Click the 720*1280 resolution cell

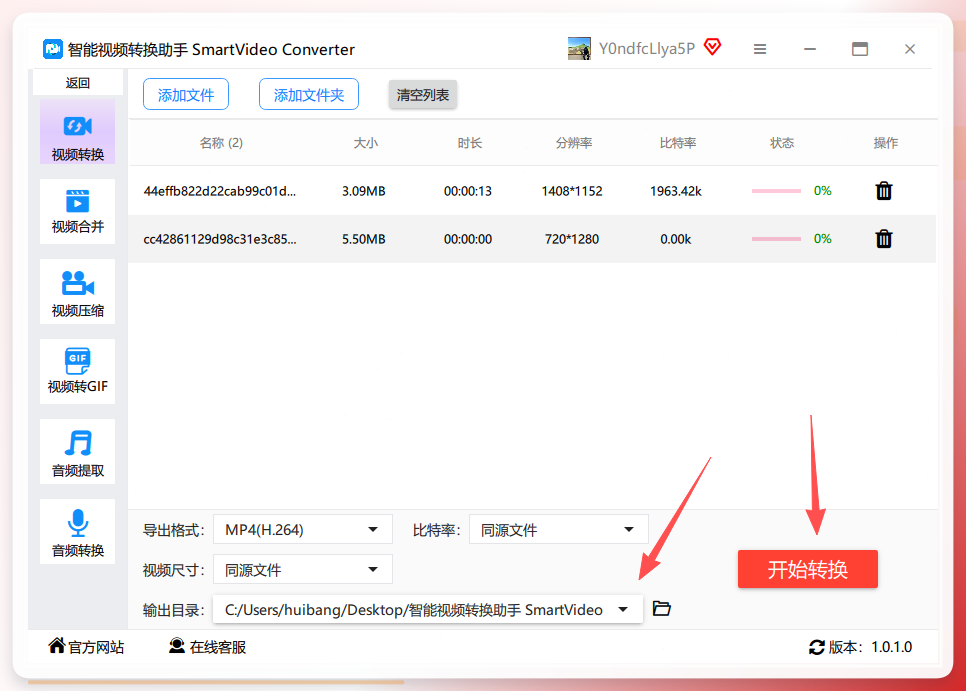point(572,239)
